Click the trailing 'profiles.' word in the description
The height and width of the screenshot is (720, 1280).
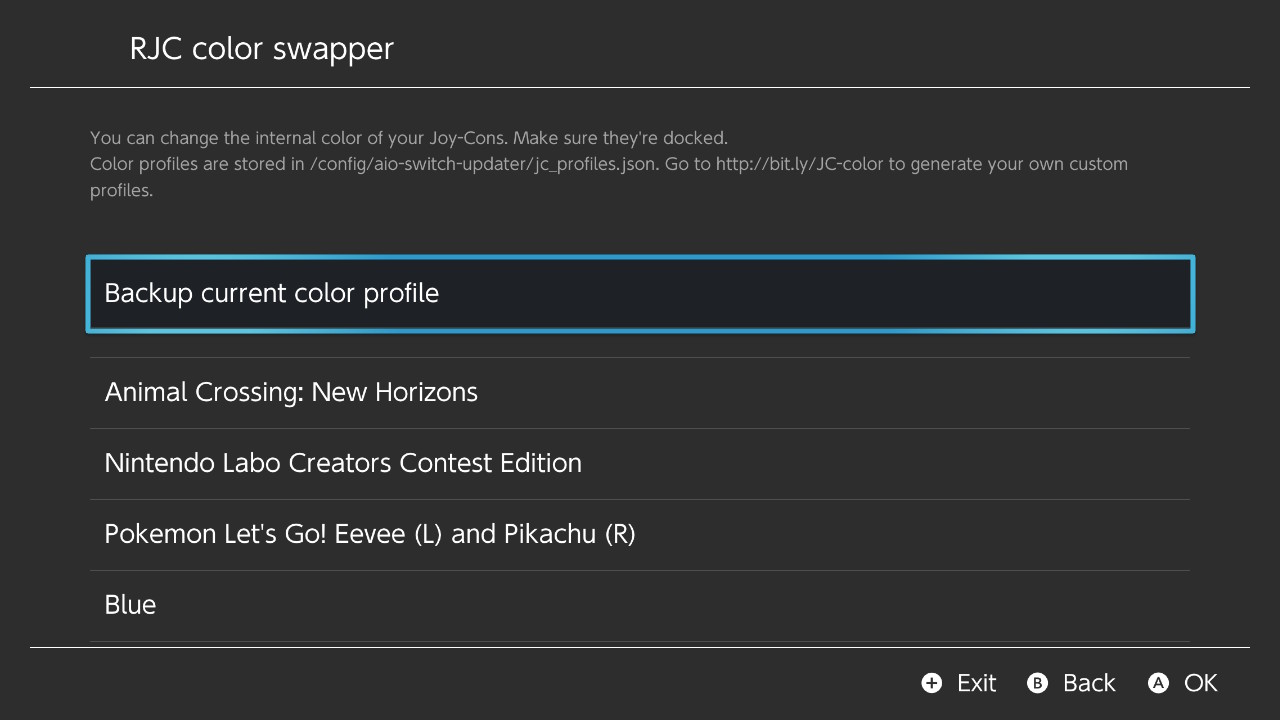click(x=121, y=190)
